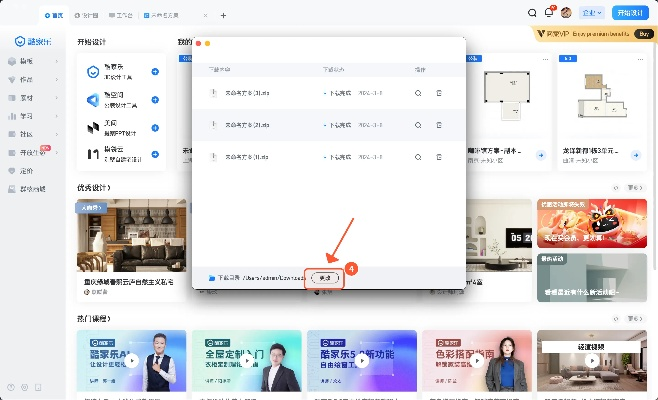Open search with the magnifier icon in the header
Image resolution: width=658 pixels, height=400 pixels.
[532, 13]
